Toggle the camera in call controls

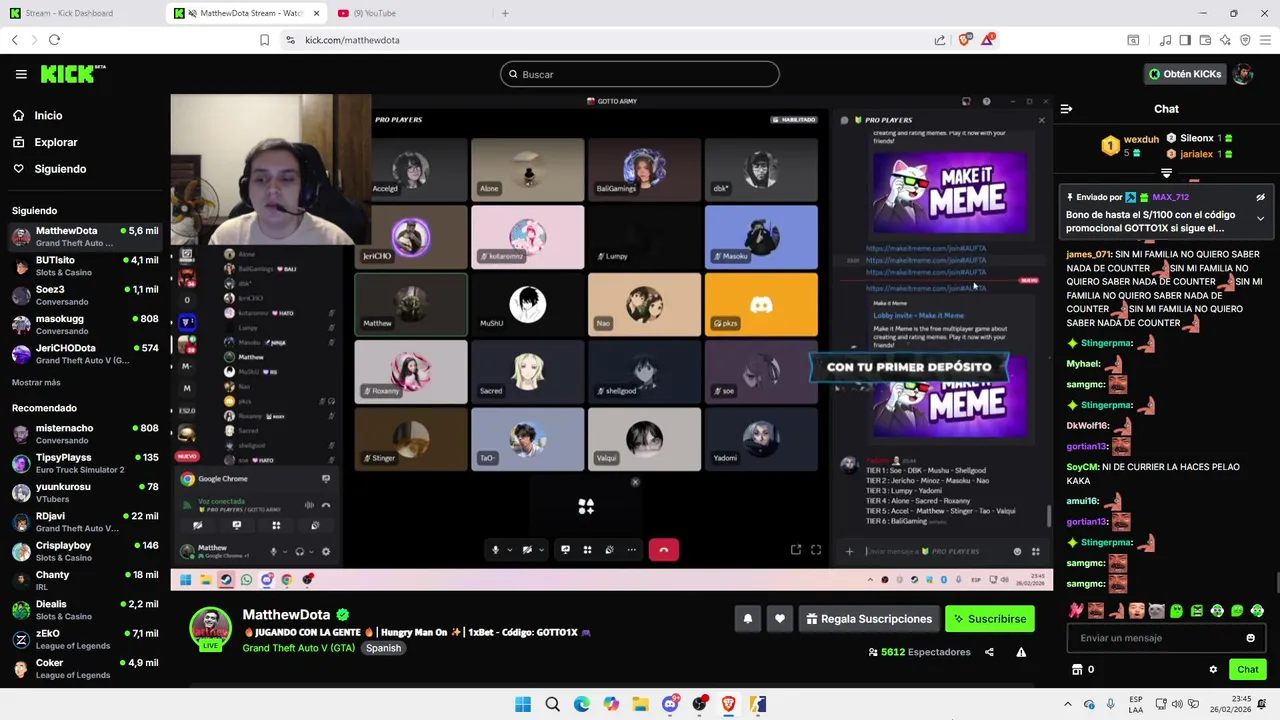527,550
